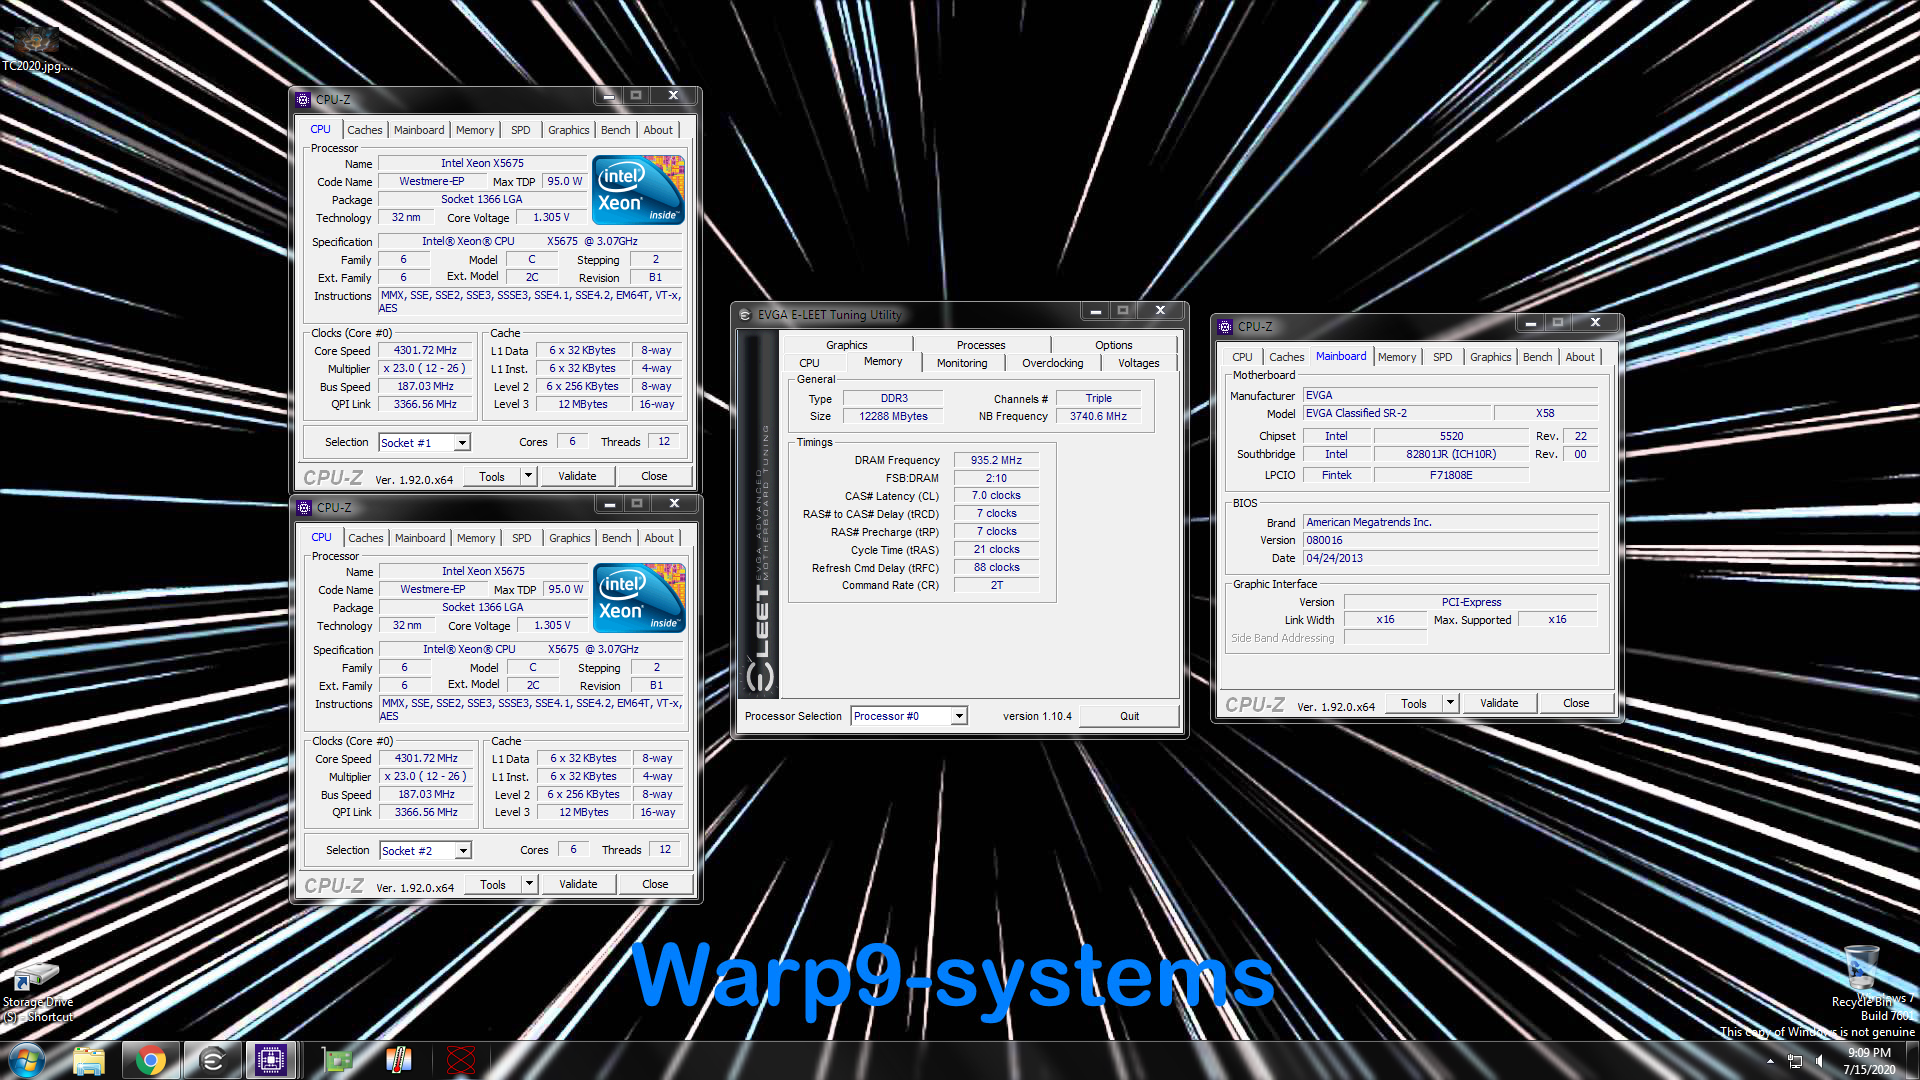This screenshot has width=1920, height=1080.
Task: Click the Intel Xeon logo in top CPU-Z window
Action: 638,189
